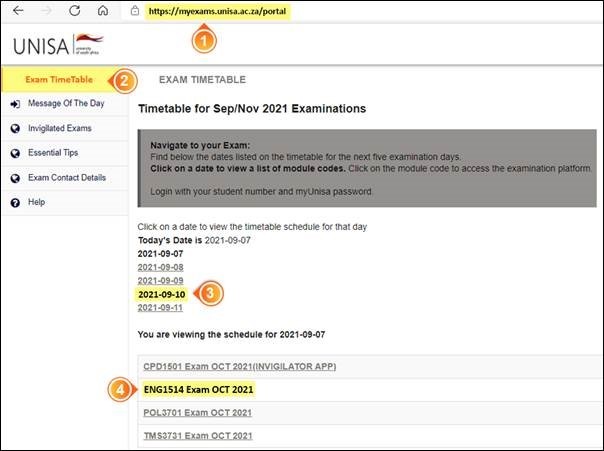Select the highlighted date 2021-09-10
The image size is (604, 451).
(160, 294)
